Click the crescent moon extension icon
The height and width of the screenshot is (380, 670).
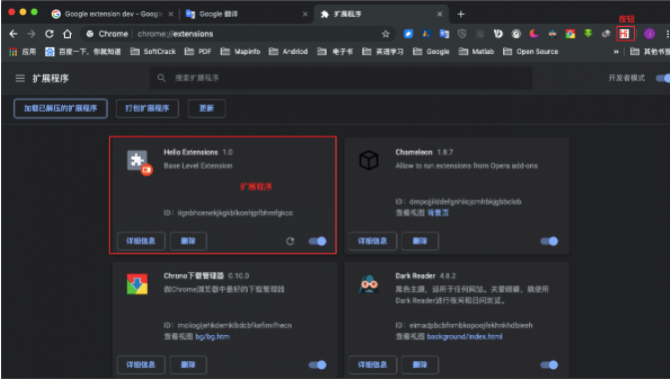(x=534, y=34)
